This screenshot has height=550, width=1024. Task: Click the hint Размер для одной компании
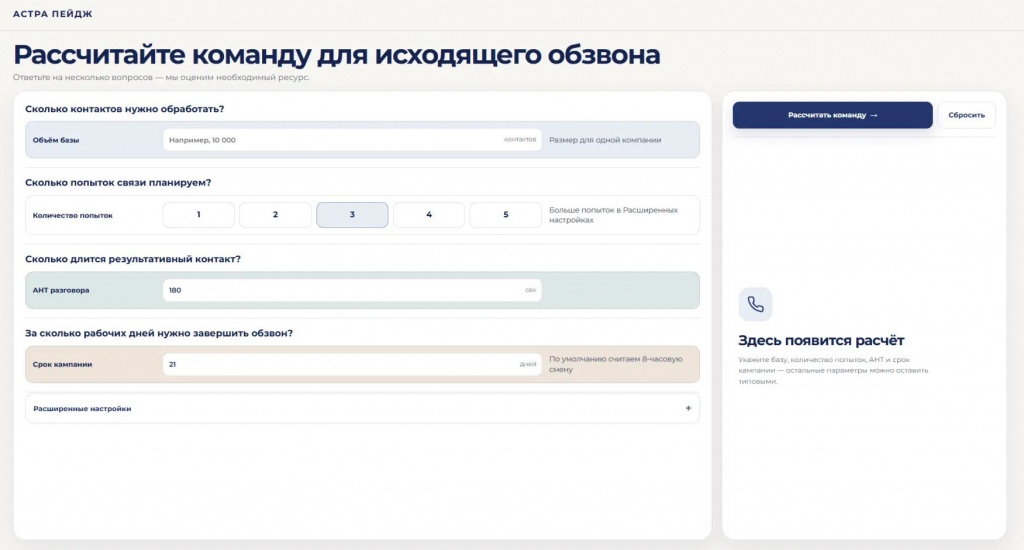pyautogui.click(x=605, y=140)
